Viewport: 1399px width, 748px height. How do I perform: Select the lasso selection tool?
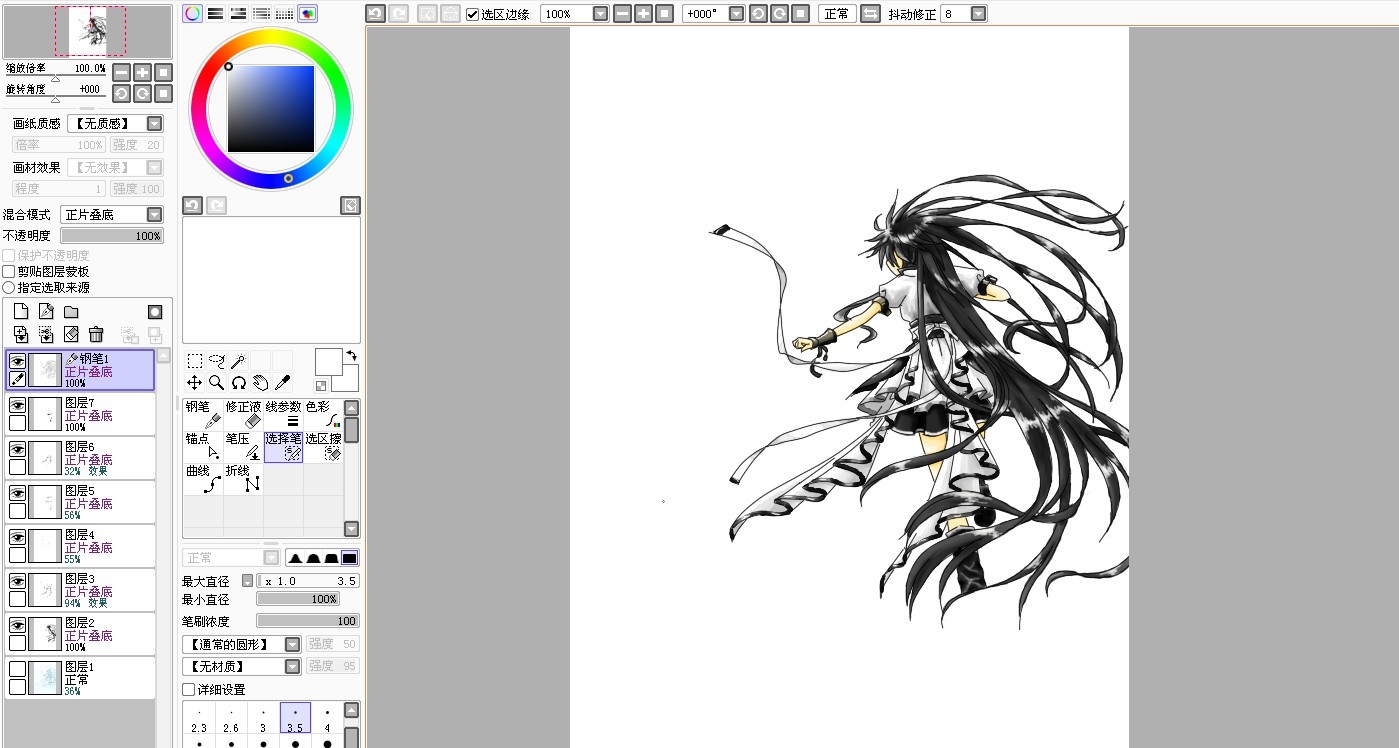tap(216, 361)
